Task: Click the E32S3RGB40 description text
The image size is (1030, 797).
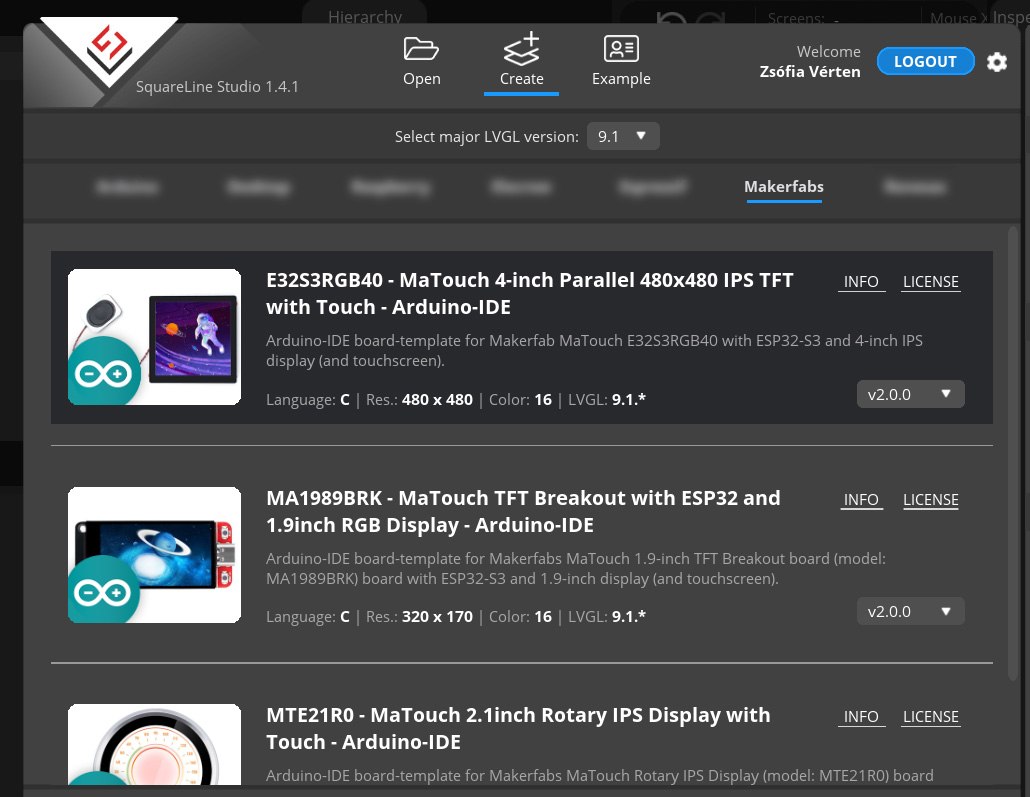Action: [594, 350]
